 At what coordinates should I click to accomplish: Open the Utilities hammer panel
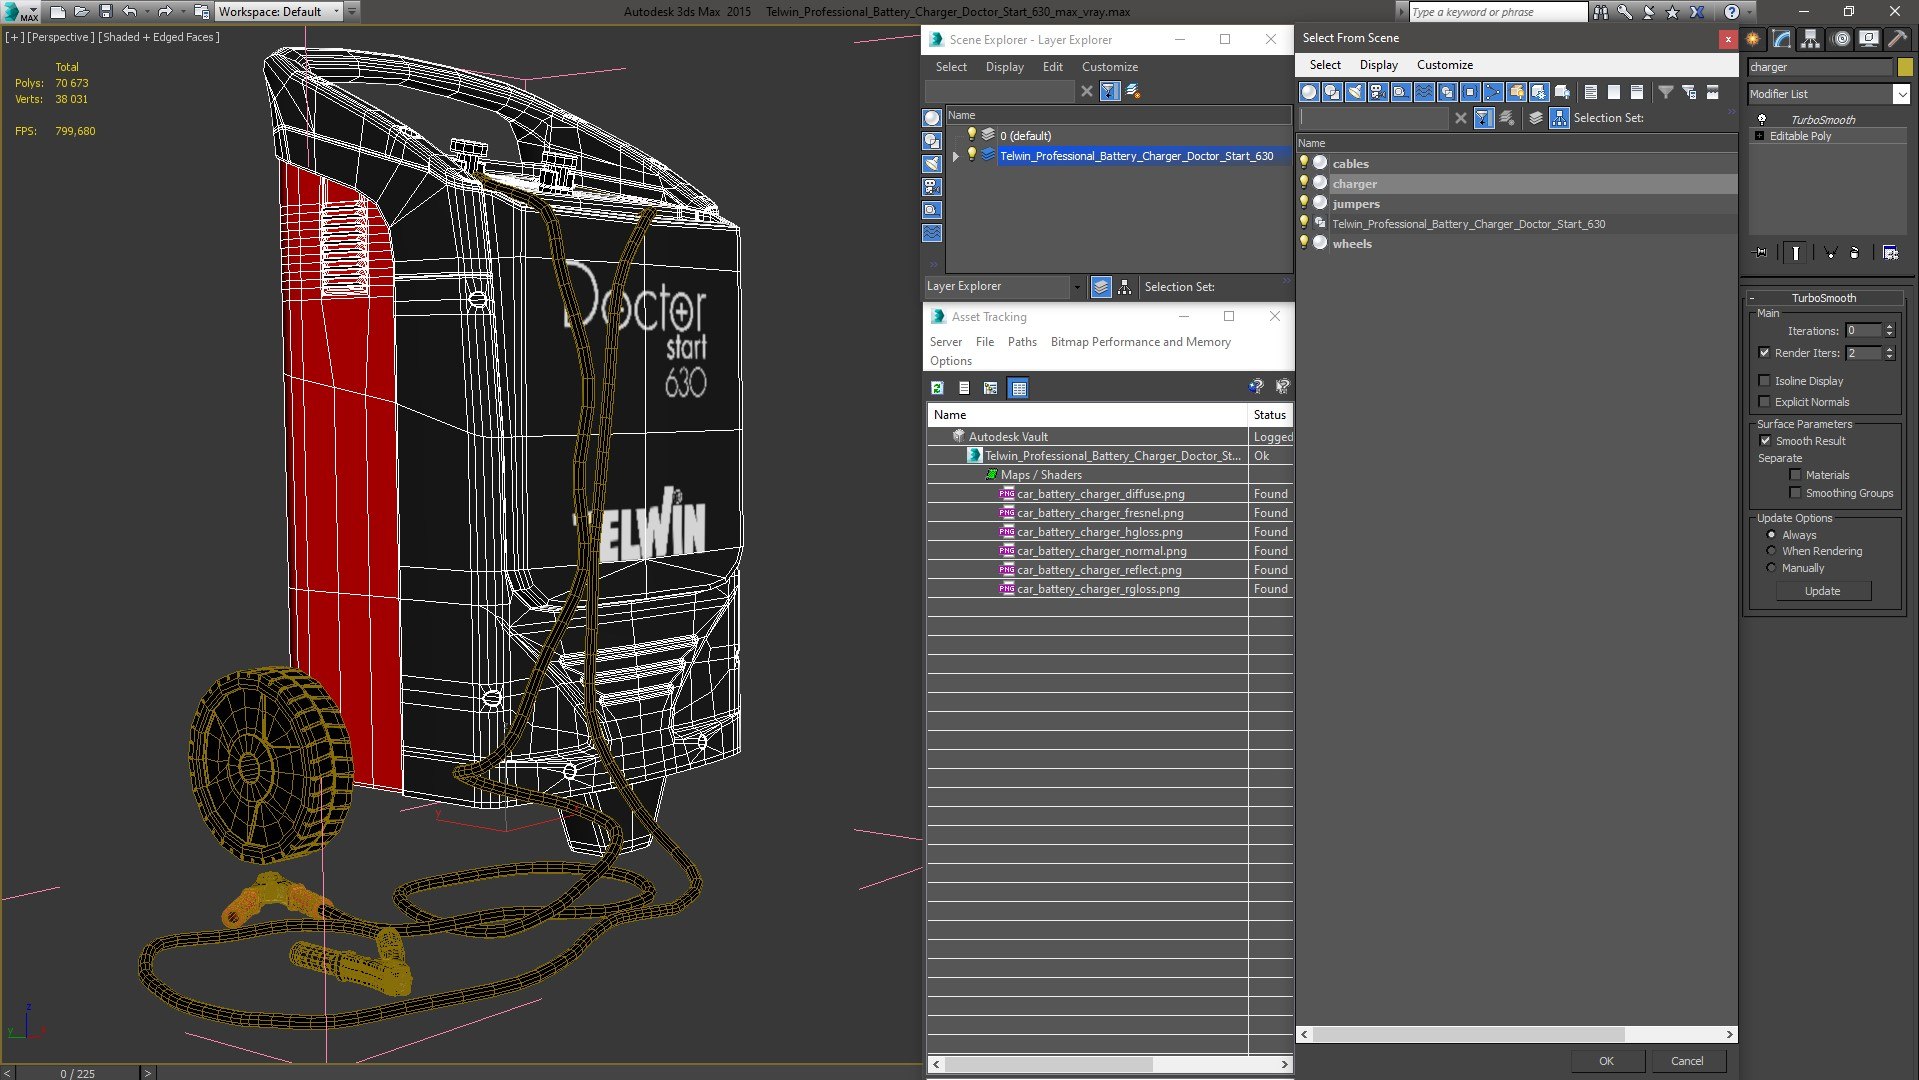(x=1897, y=39)
